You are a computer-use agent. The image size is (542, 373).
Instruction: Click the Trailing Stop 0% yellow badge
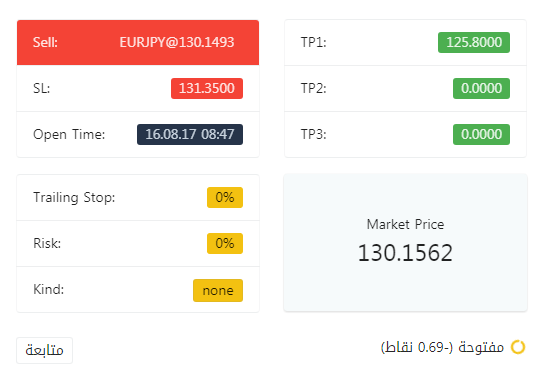[x=225, y=197]
